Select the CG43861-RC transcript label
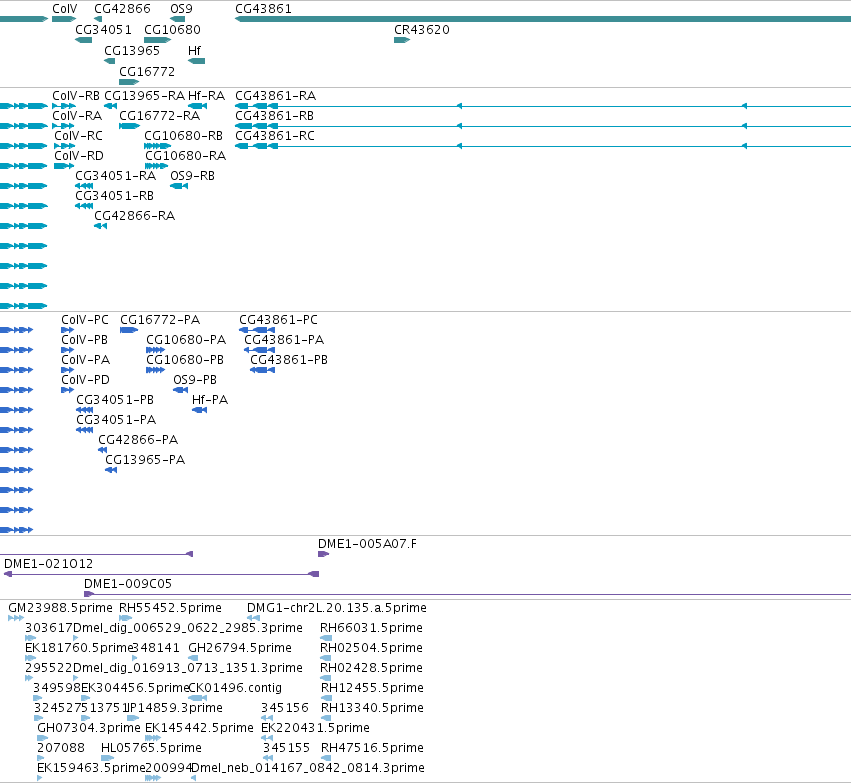The height and width of the screenshot is (783, 851). pyautogui.click(x=275, y=136)
